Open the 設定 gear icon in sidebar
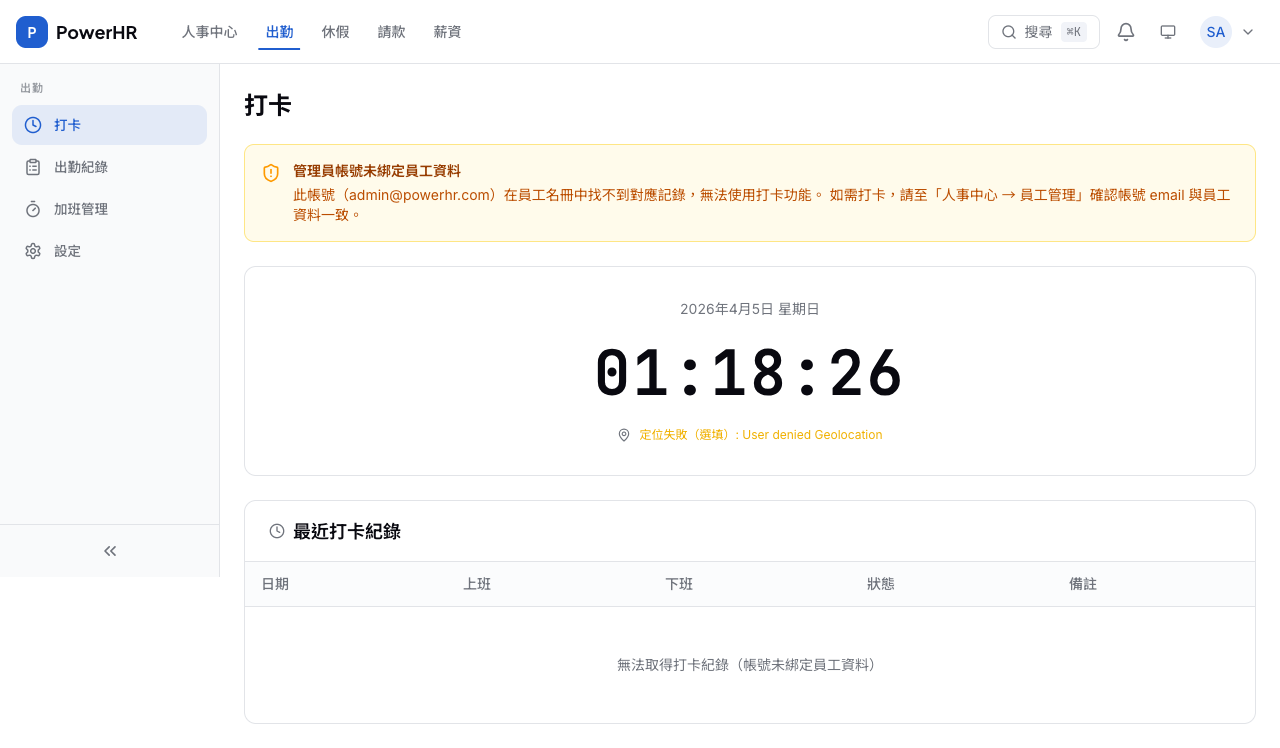1280x748 pixels. click(x=33, y=250)
